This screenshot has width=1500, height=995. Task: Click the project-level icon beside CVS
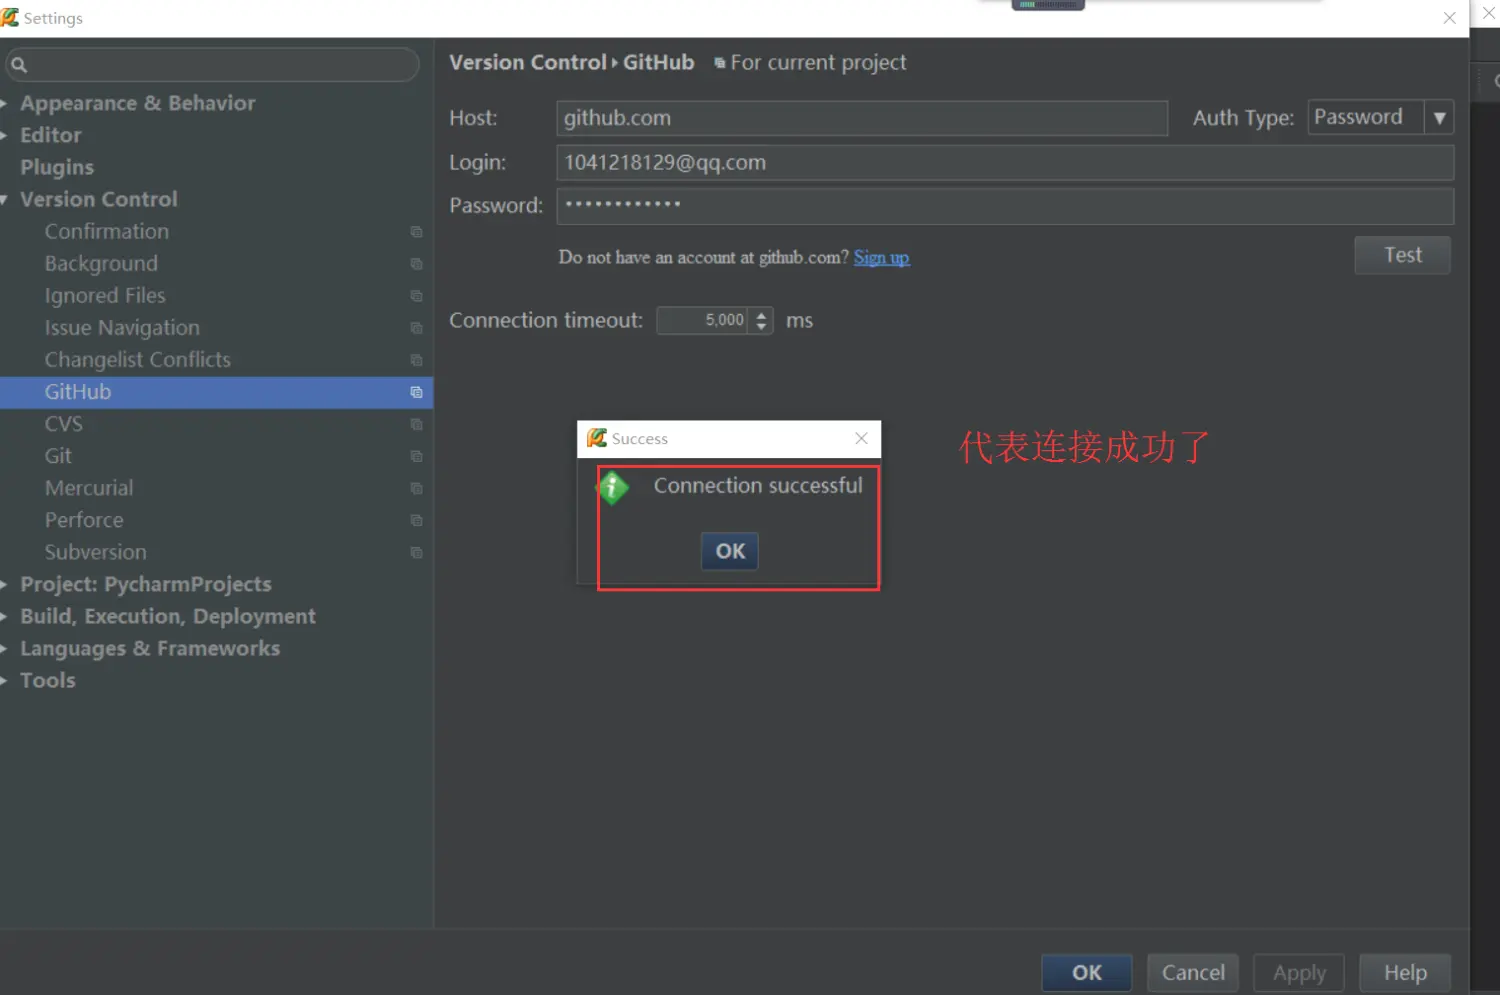pyautogui.click(x=416, y=424)
